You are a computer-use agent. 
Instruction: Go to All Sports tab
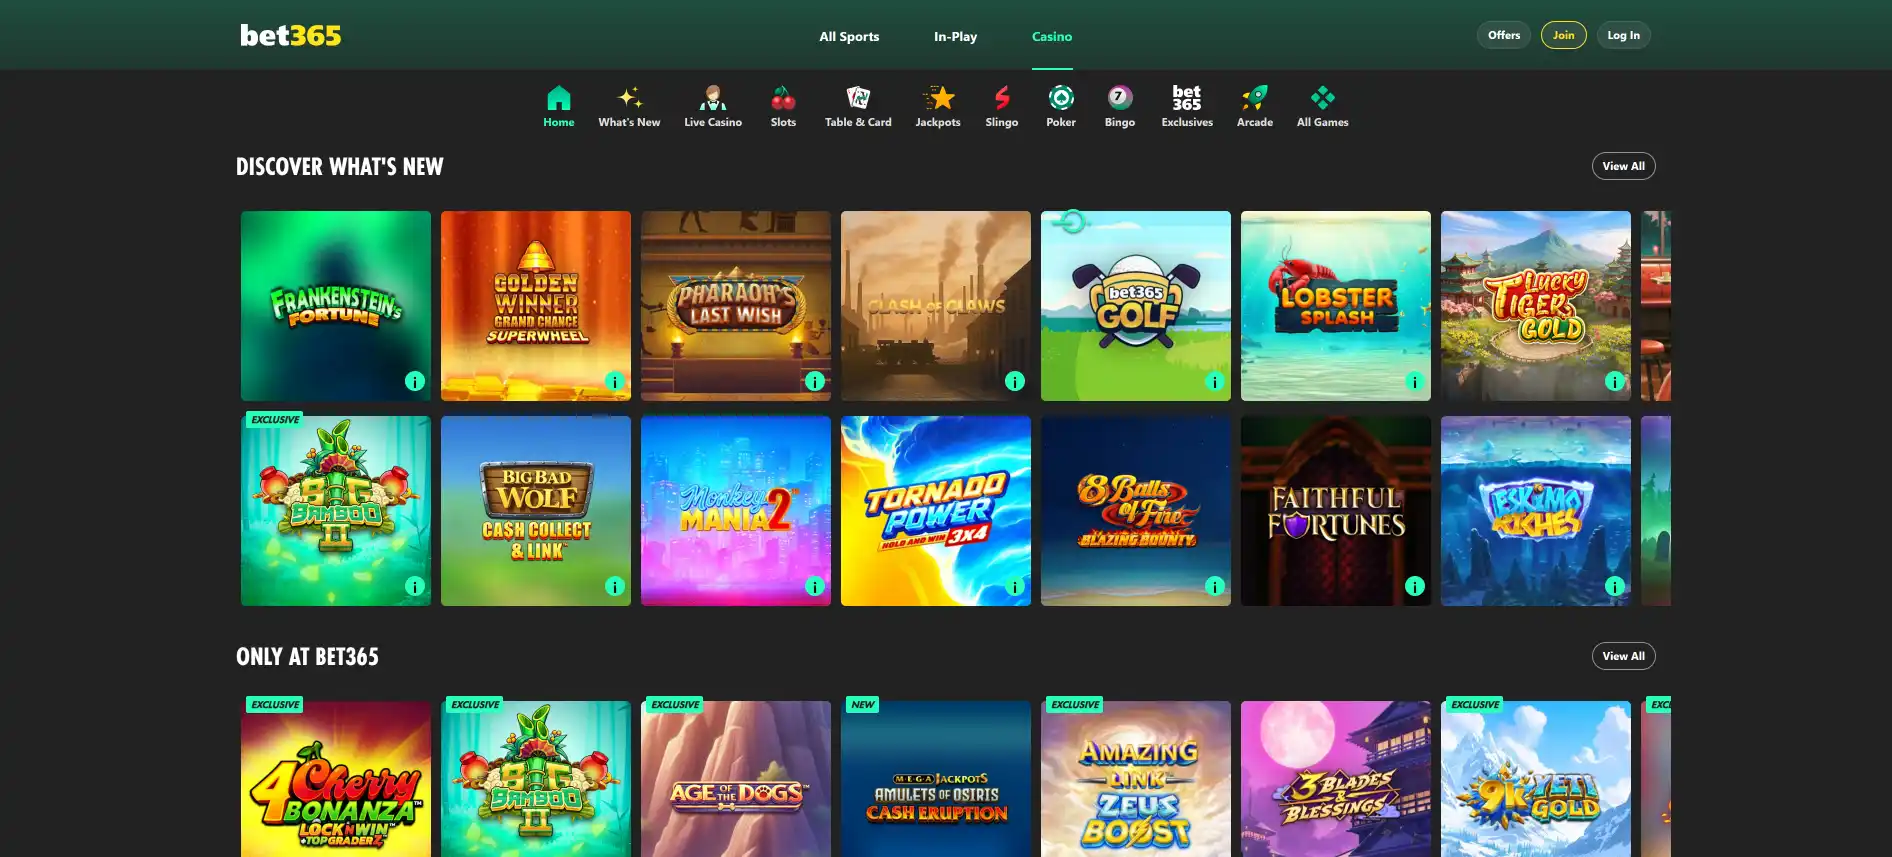coord(849,36)
